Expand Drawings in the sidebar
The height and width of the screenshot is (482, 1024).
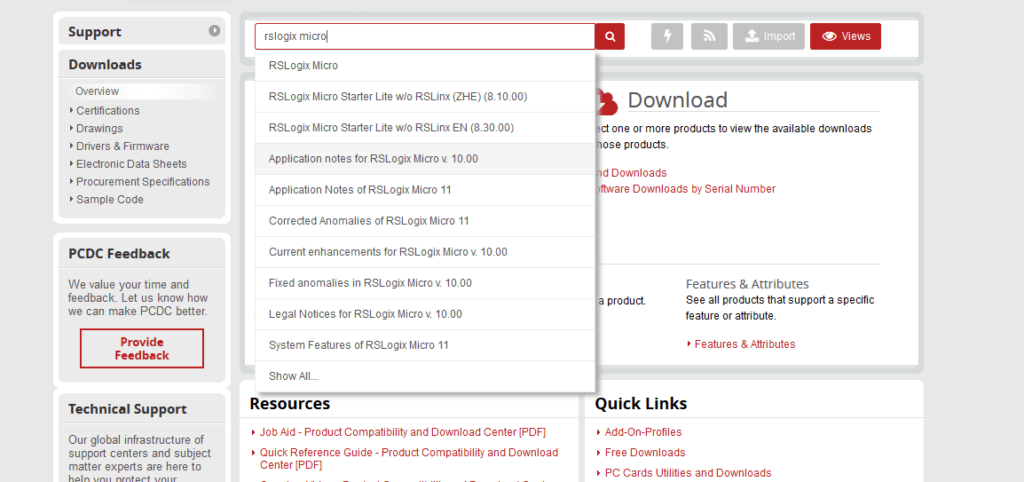99,129
